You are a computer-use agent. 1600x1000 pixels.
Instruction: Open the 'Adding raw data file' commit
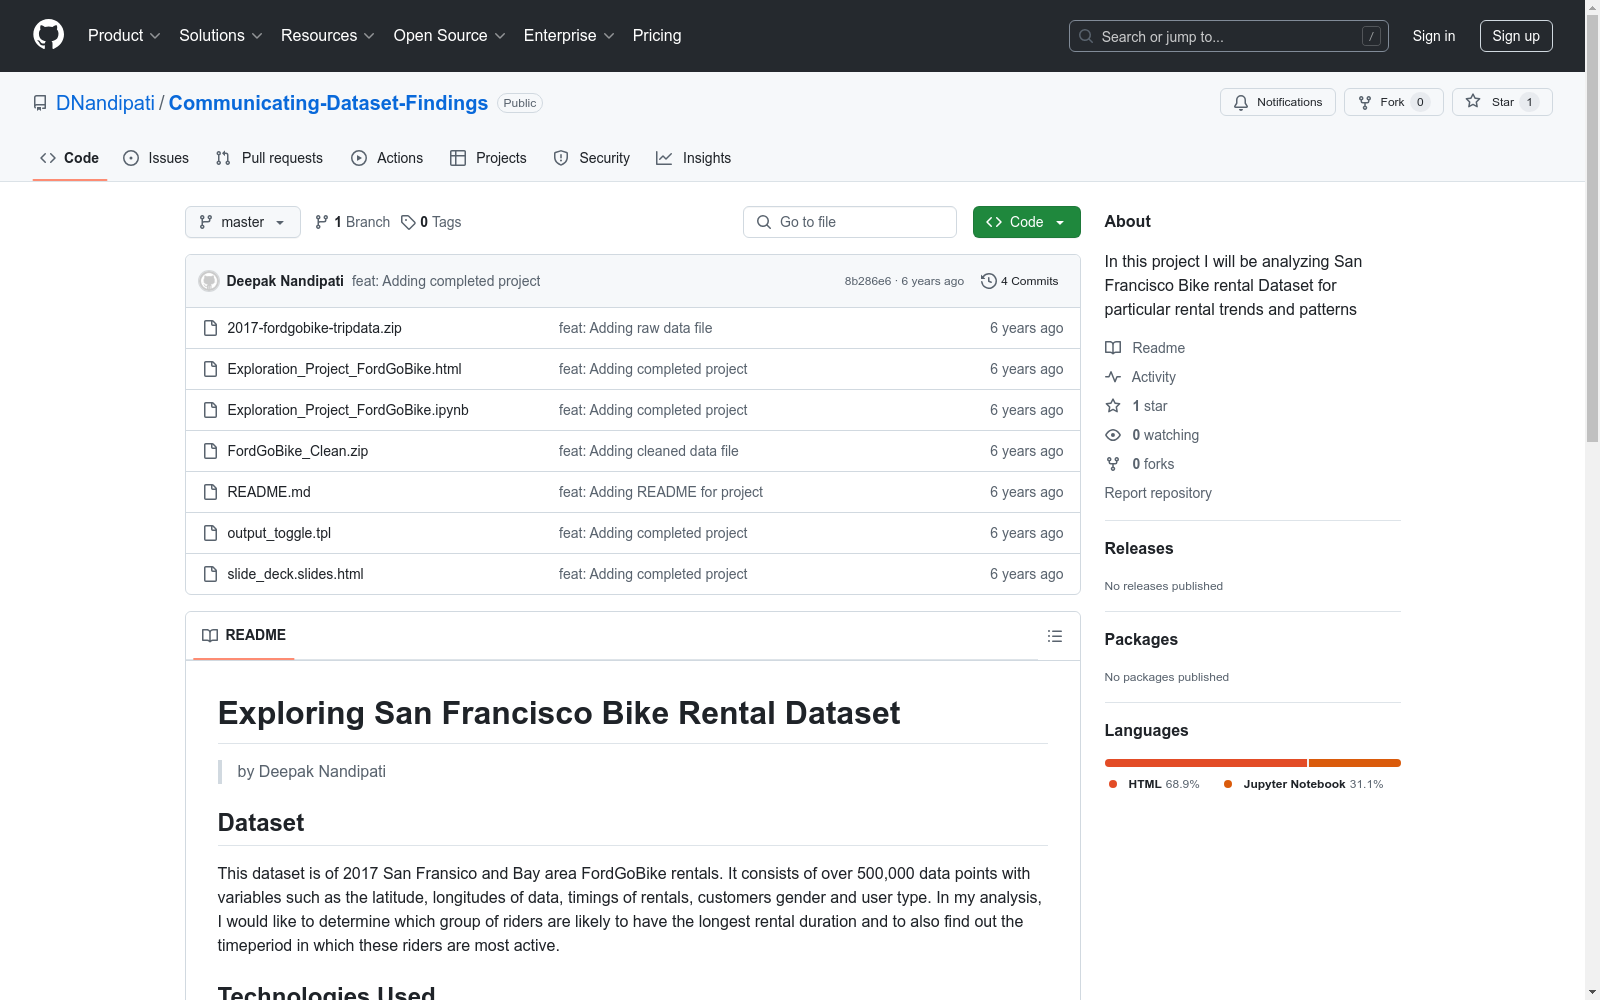coord(635,328)
